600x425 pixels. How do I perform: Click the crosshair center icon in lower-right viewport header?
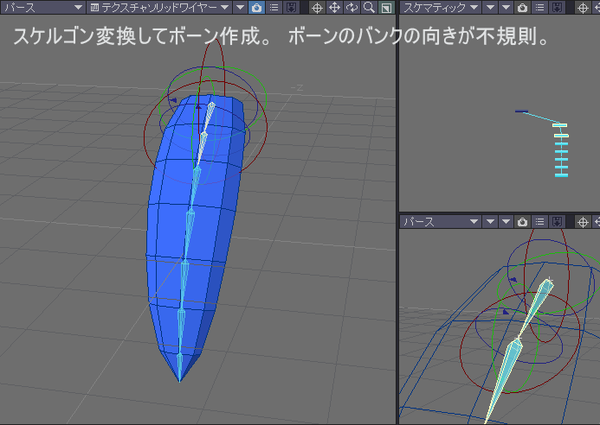tap(583, 221)
